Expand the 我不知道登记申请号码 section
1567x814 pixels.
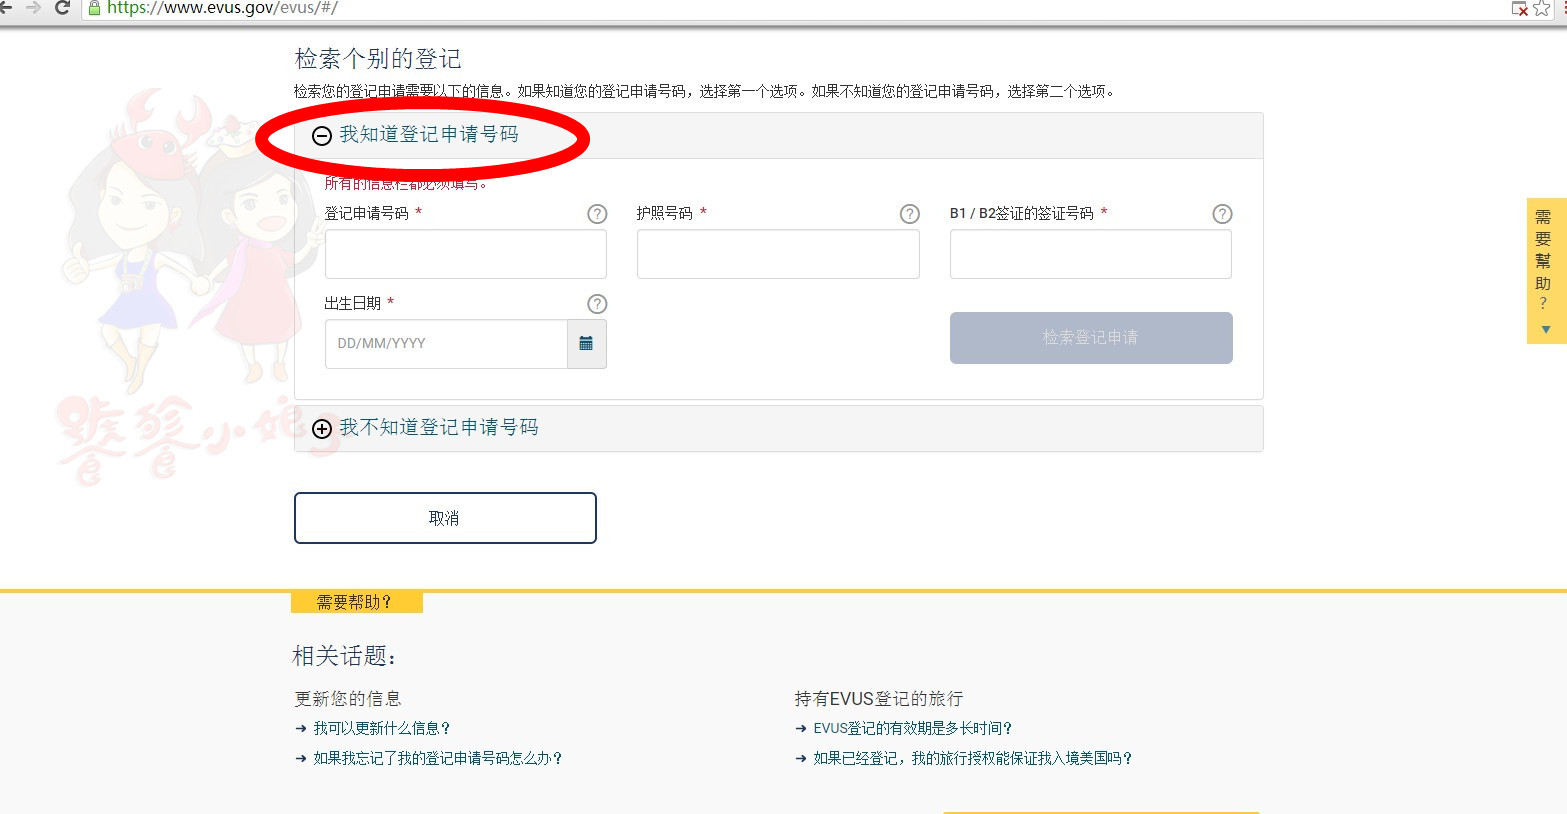tap(321, 428)
